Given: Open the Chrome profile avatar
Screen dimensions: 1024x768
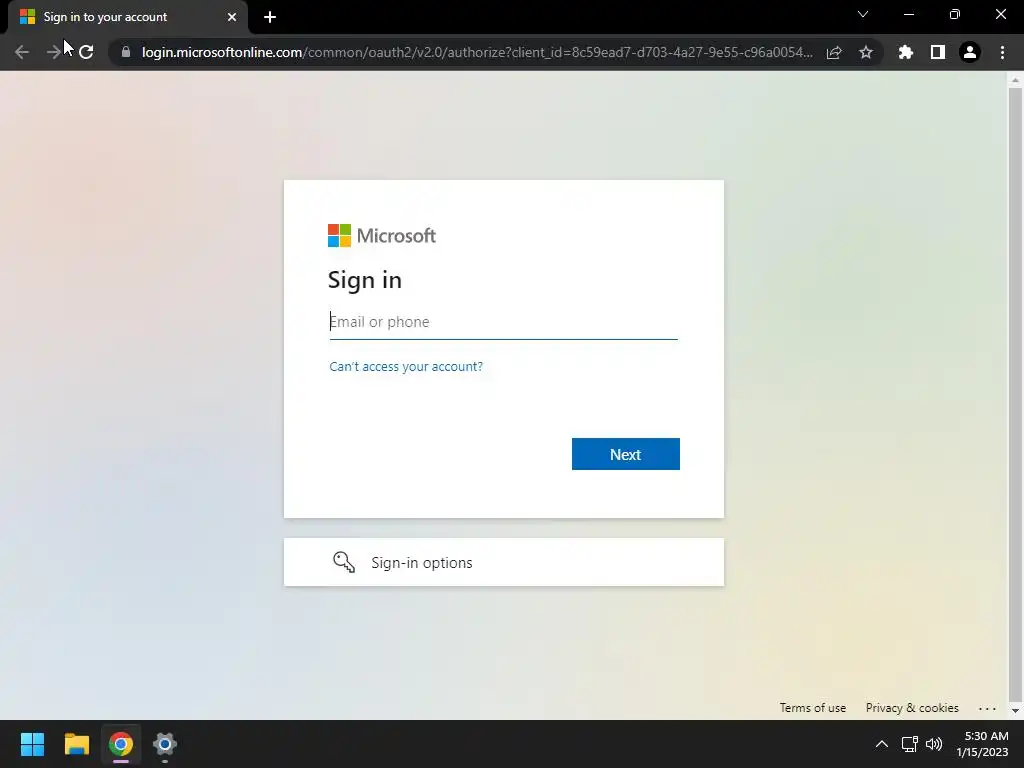Looking at the screenshot, I should [x=970, y=52].
